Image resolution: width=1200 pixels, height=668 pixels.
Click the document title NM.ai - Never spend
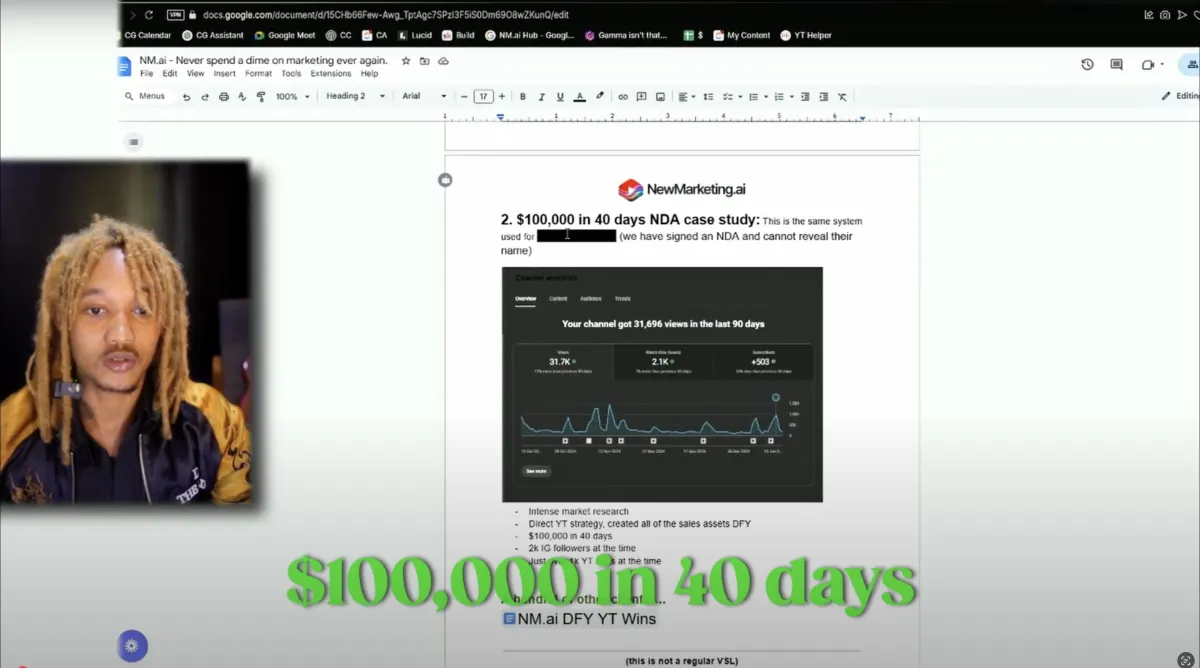click(263, 60)
